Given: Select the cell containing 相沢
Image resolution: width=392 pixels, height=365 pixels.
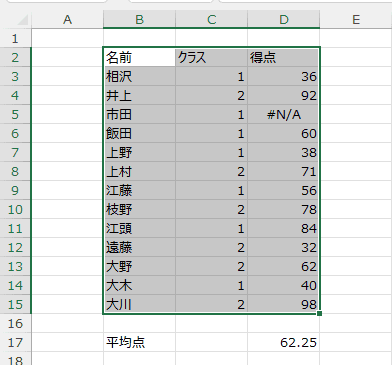Looking at the screenshot, I should 139,77.
